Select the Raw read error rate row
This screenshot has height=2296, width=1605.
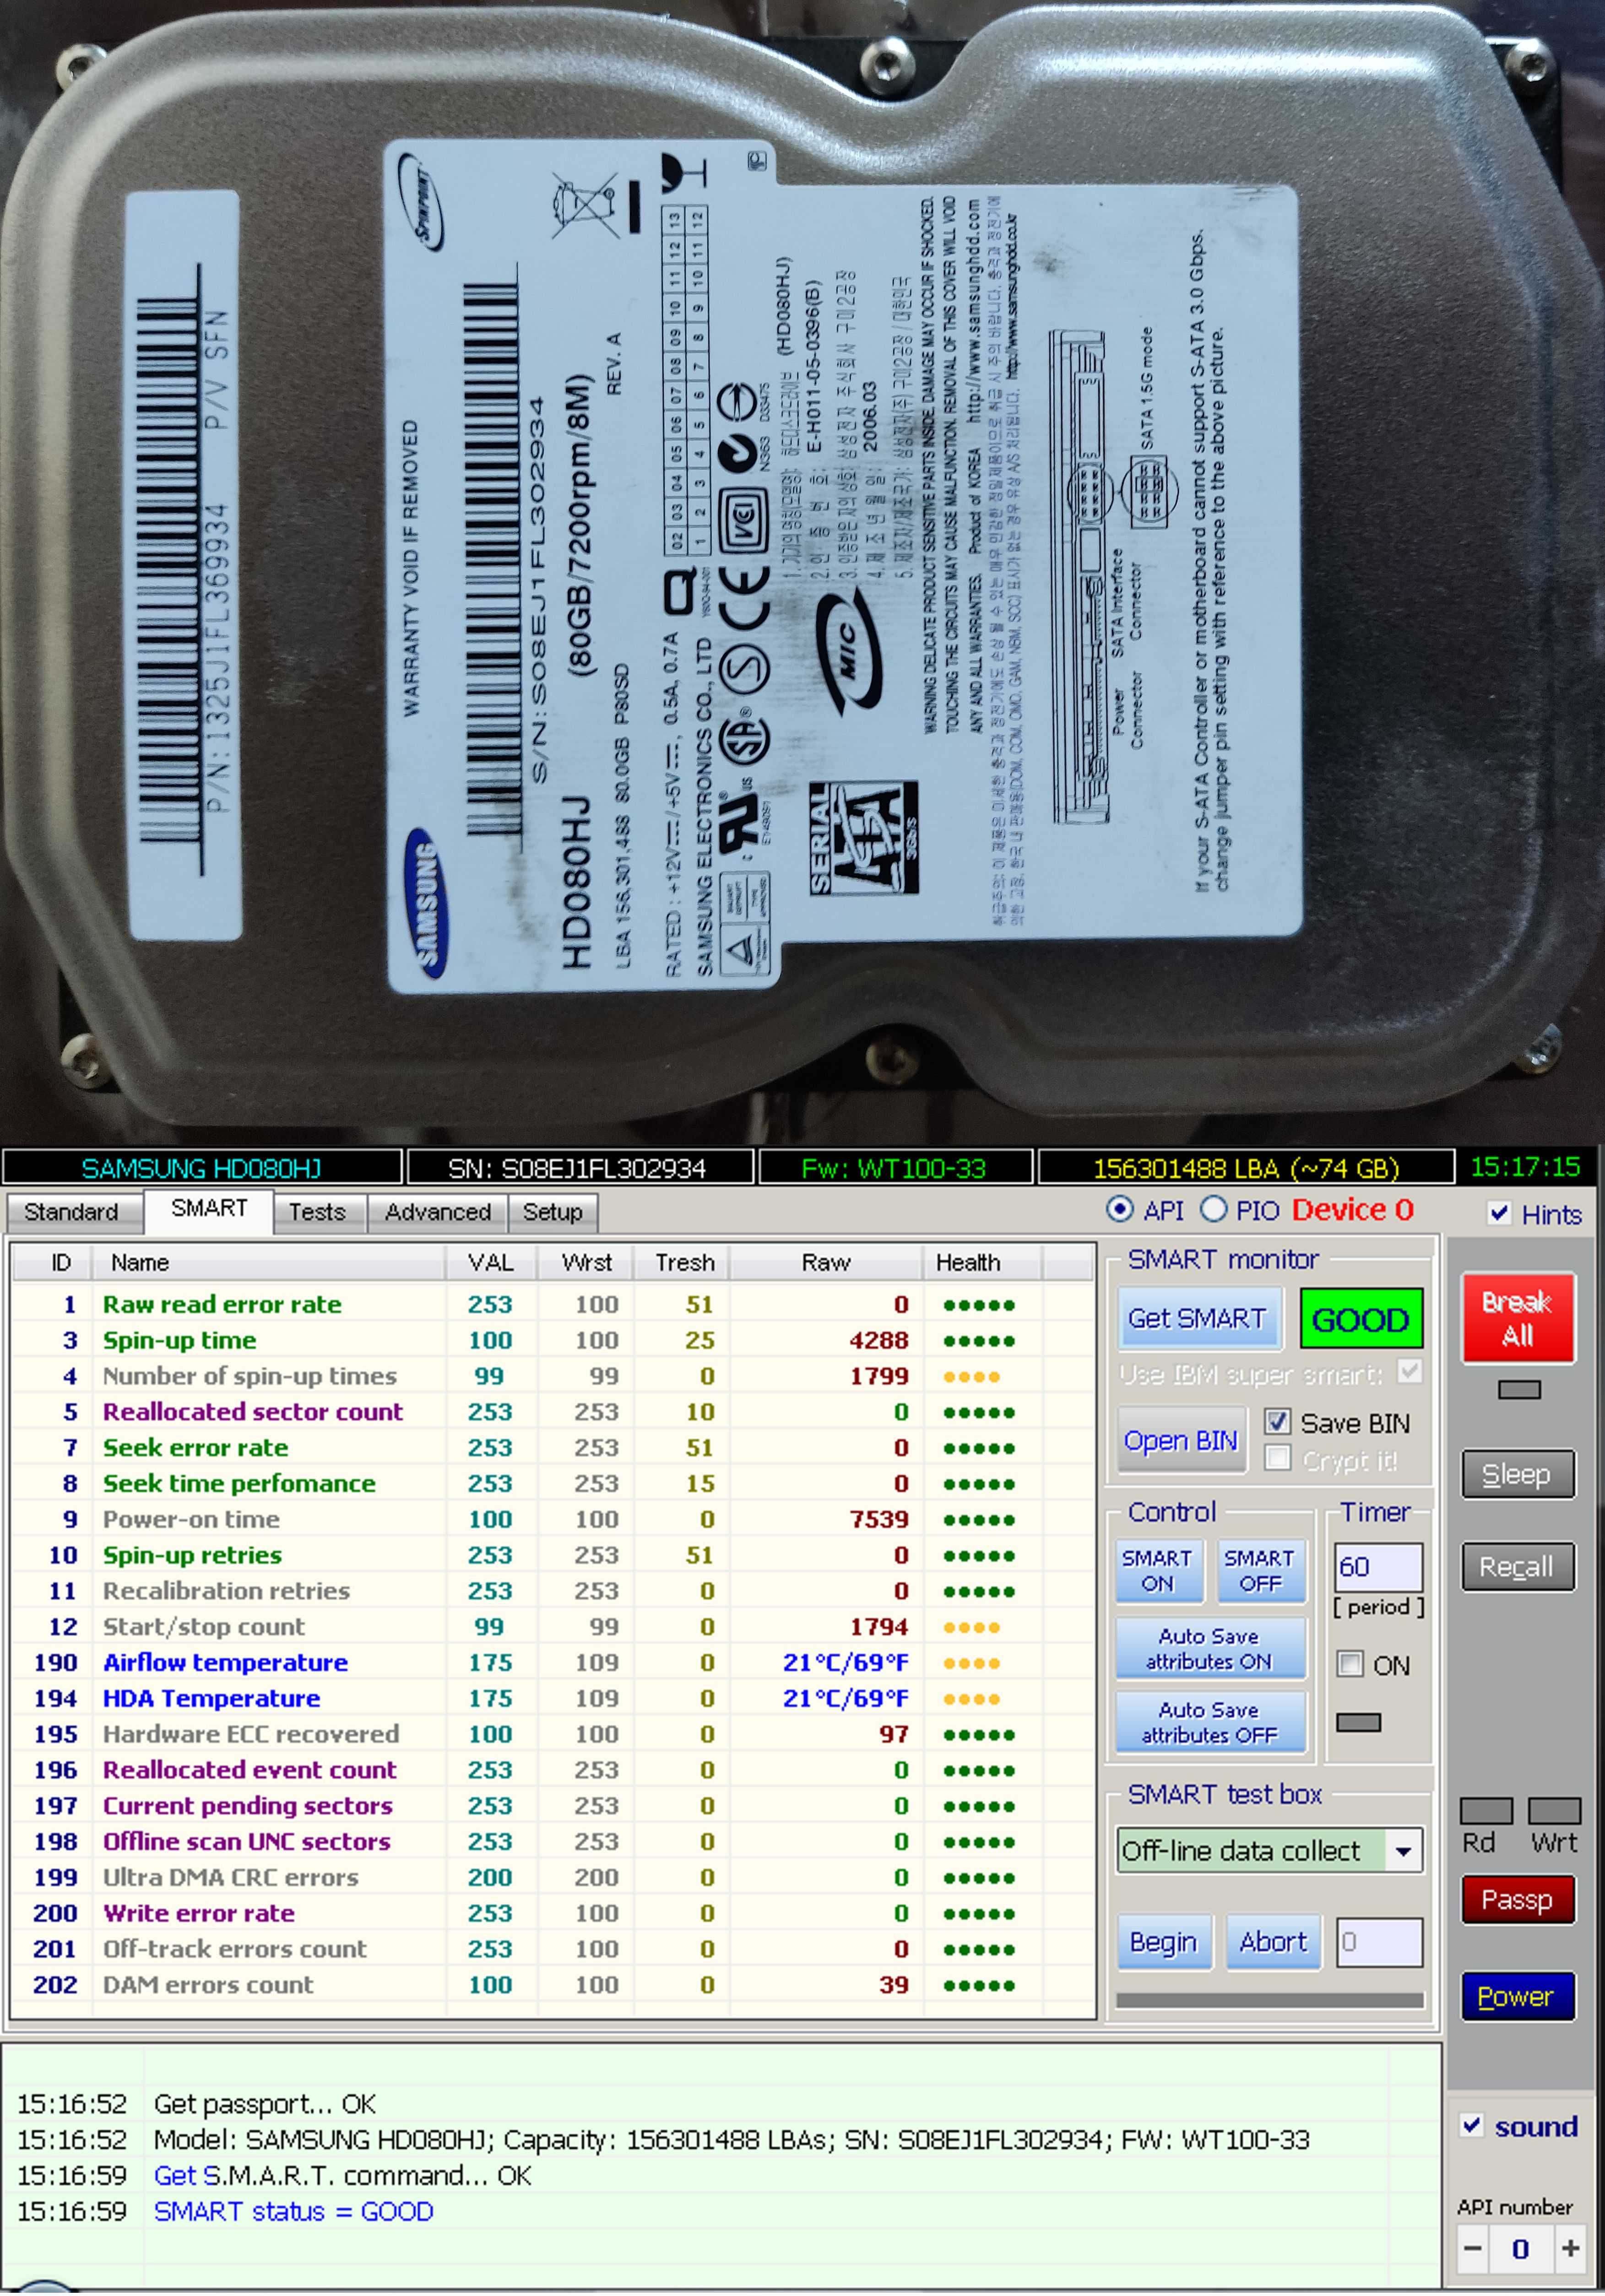pyautogui.click(x=553, y=1304)
